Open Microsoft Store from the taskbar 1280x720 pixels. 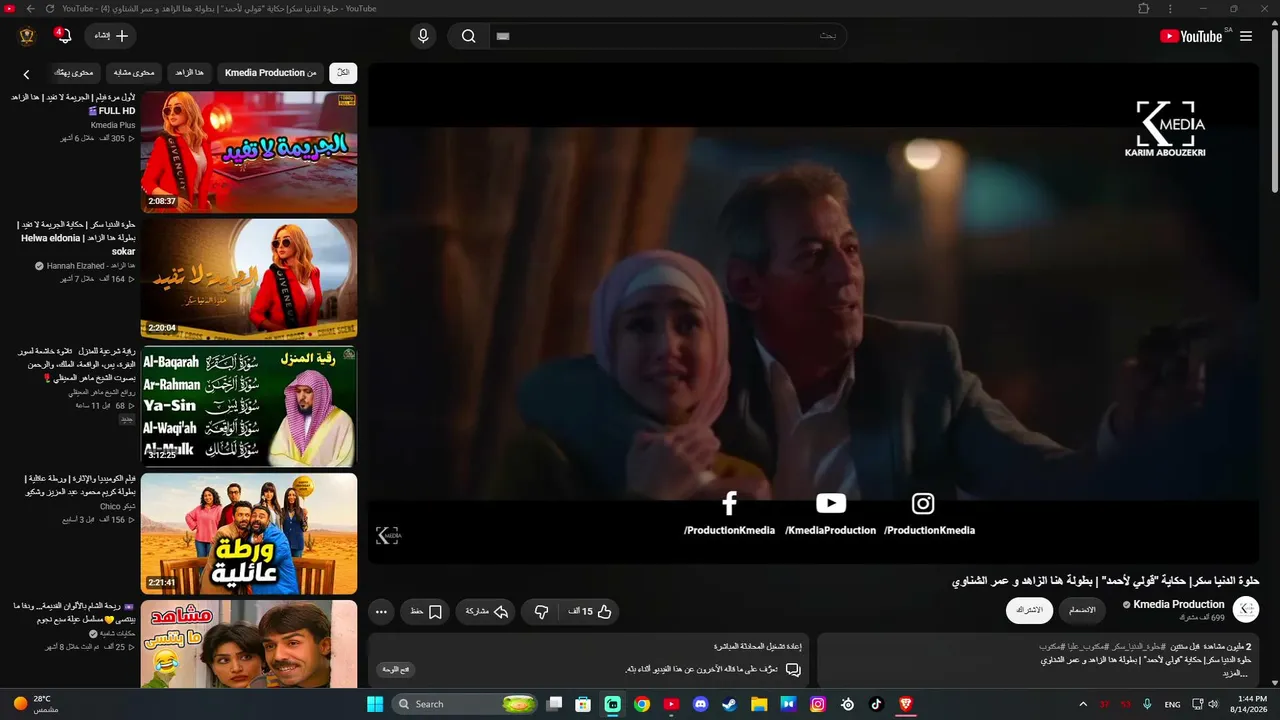583,704
